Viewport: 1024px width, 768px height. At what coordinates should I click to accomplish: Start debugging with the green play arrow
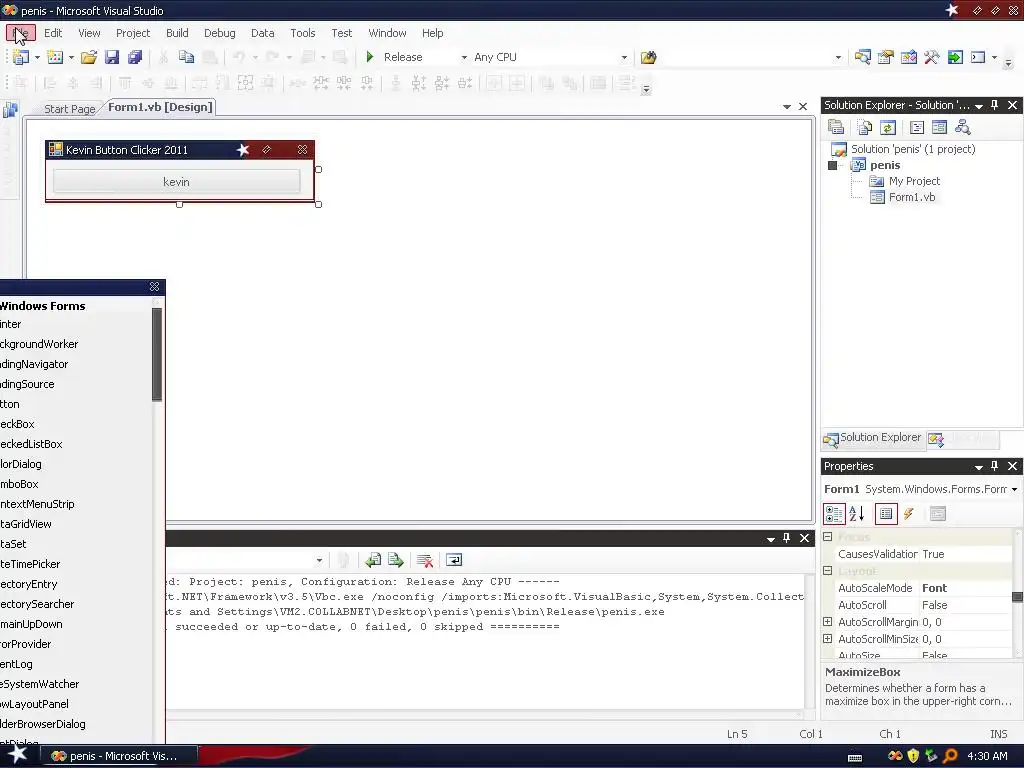pyautogui.click(x=370, y=57)
